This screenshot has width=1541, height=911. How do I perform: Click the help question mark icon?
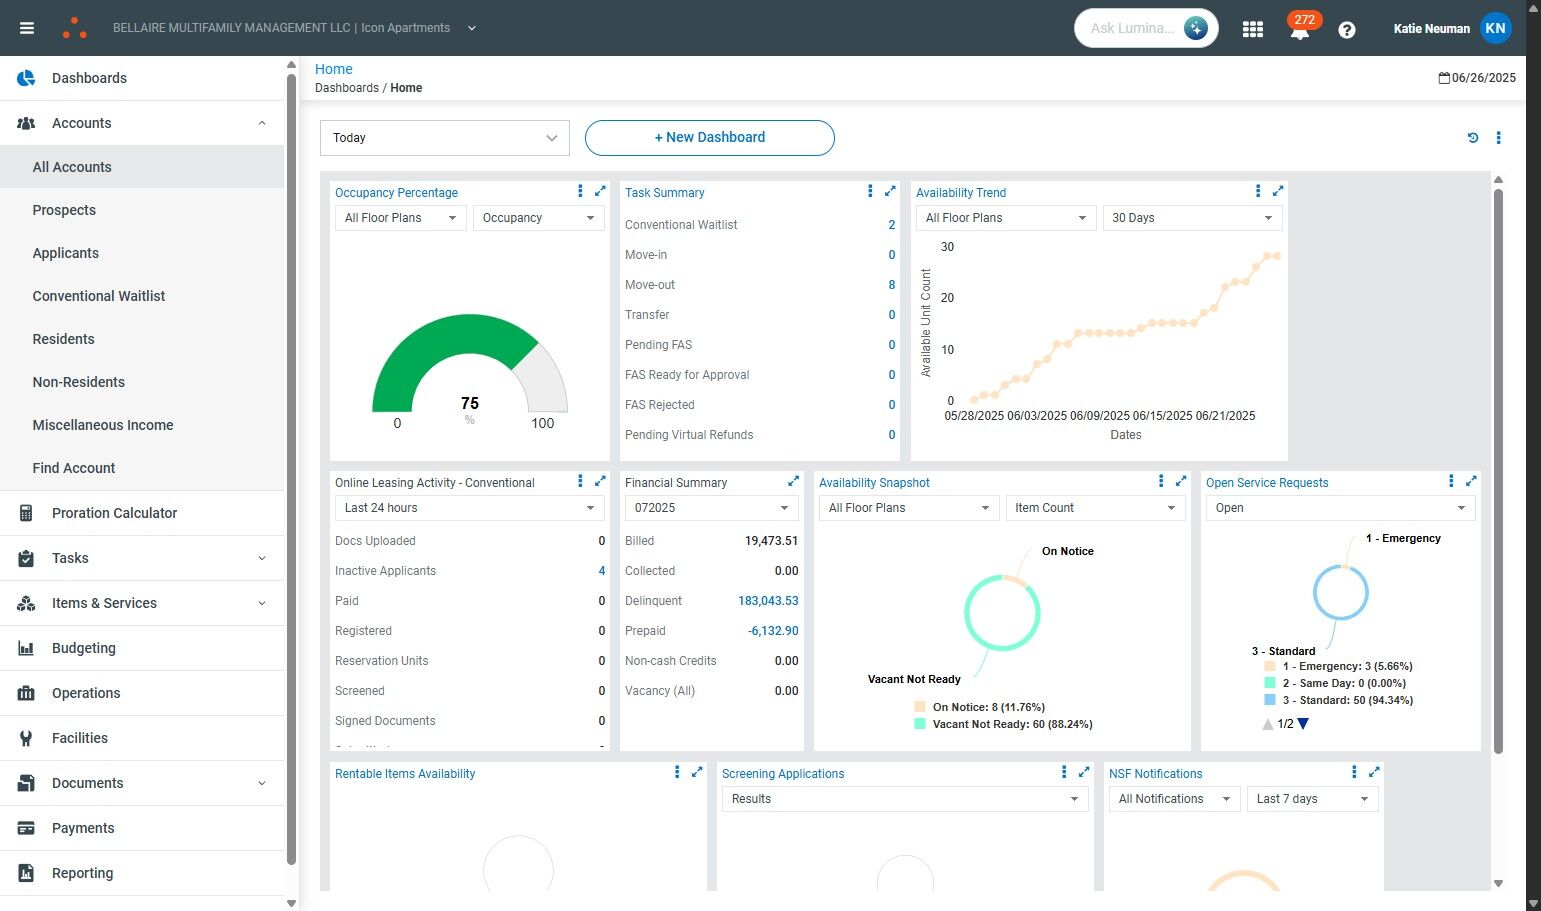[1346, 30]
